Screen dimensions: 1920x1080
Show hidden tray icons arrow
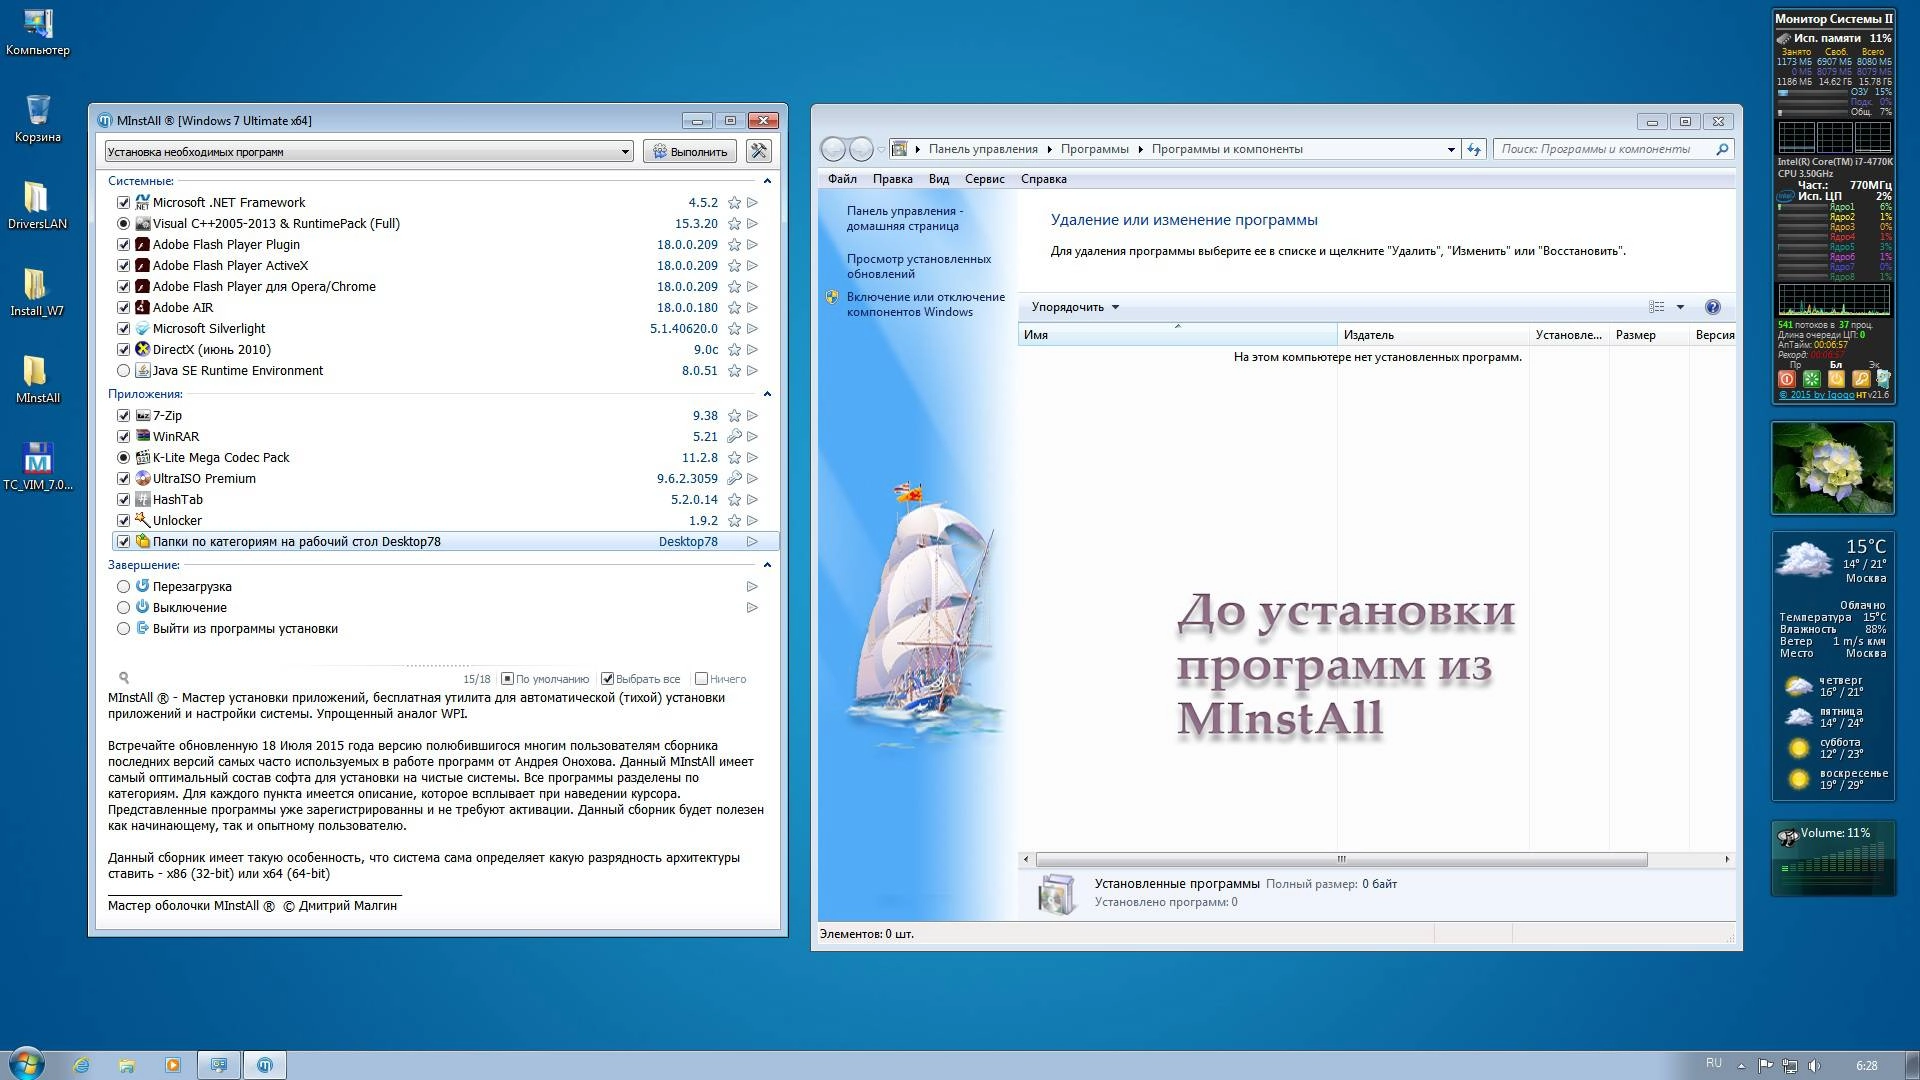[1741, 1066]
